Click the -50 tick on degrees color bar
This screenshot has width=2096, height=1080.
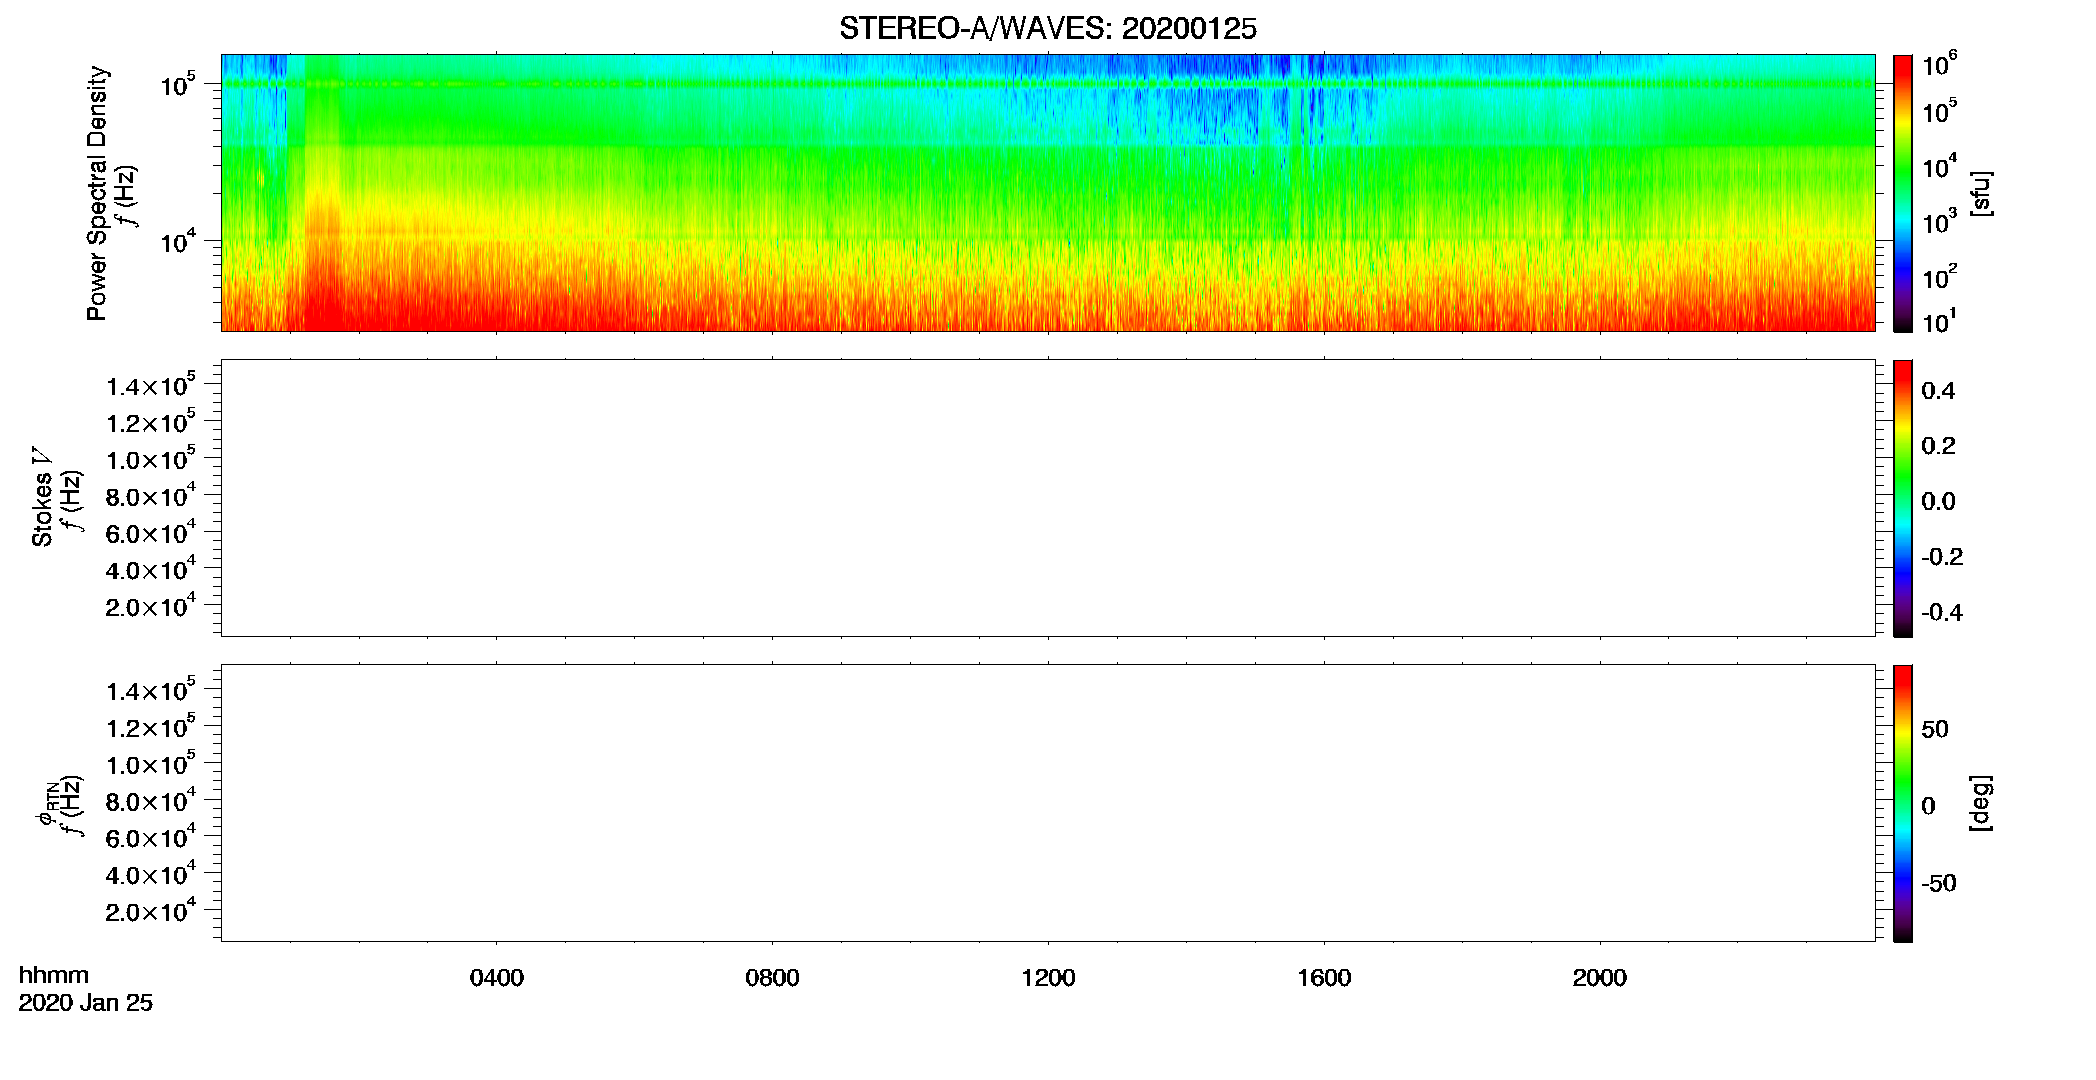tap(1938, 884)
